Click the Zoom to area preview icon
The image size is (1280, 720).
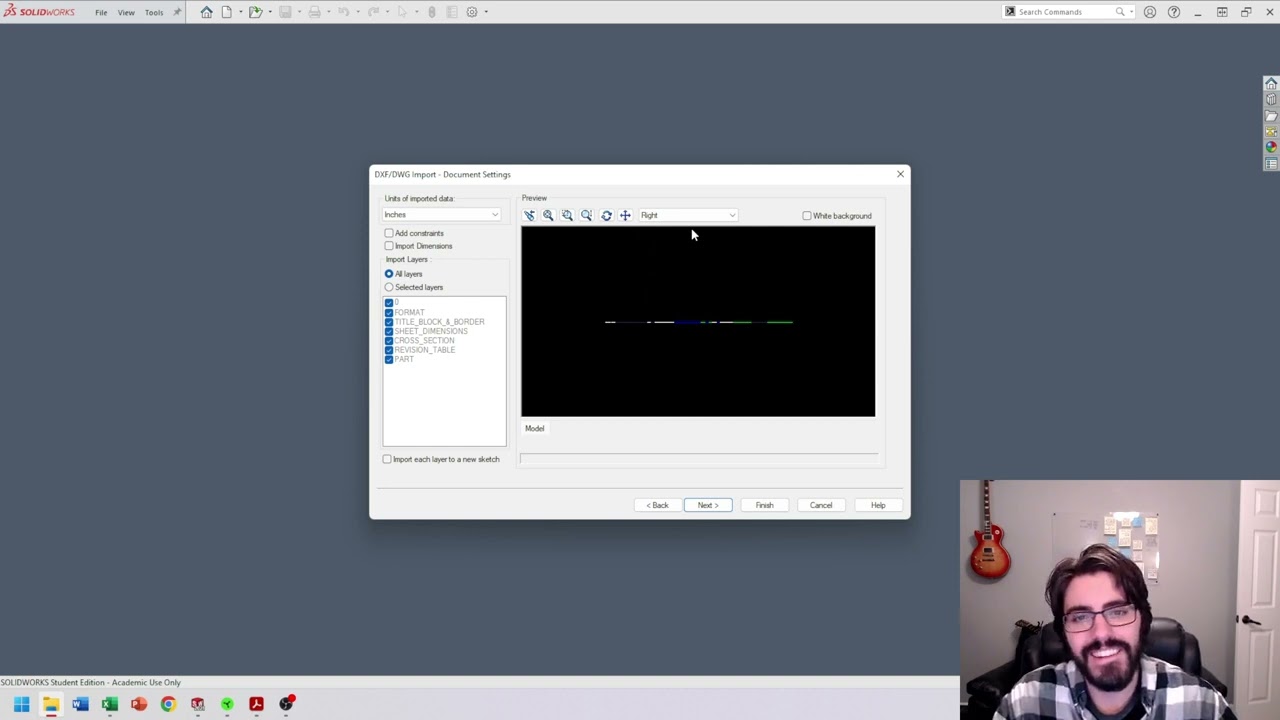pyautogui.click(x=567, y=215)
